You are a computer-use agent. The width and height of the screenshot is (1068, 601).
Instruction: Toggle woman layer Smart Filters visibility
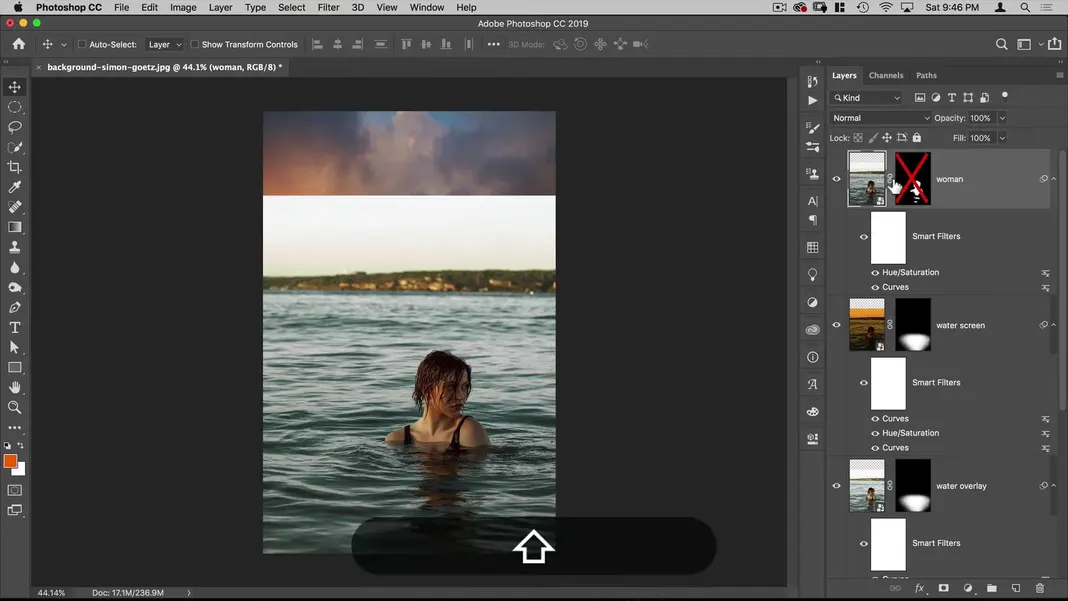click(864, 236)
